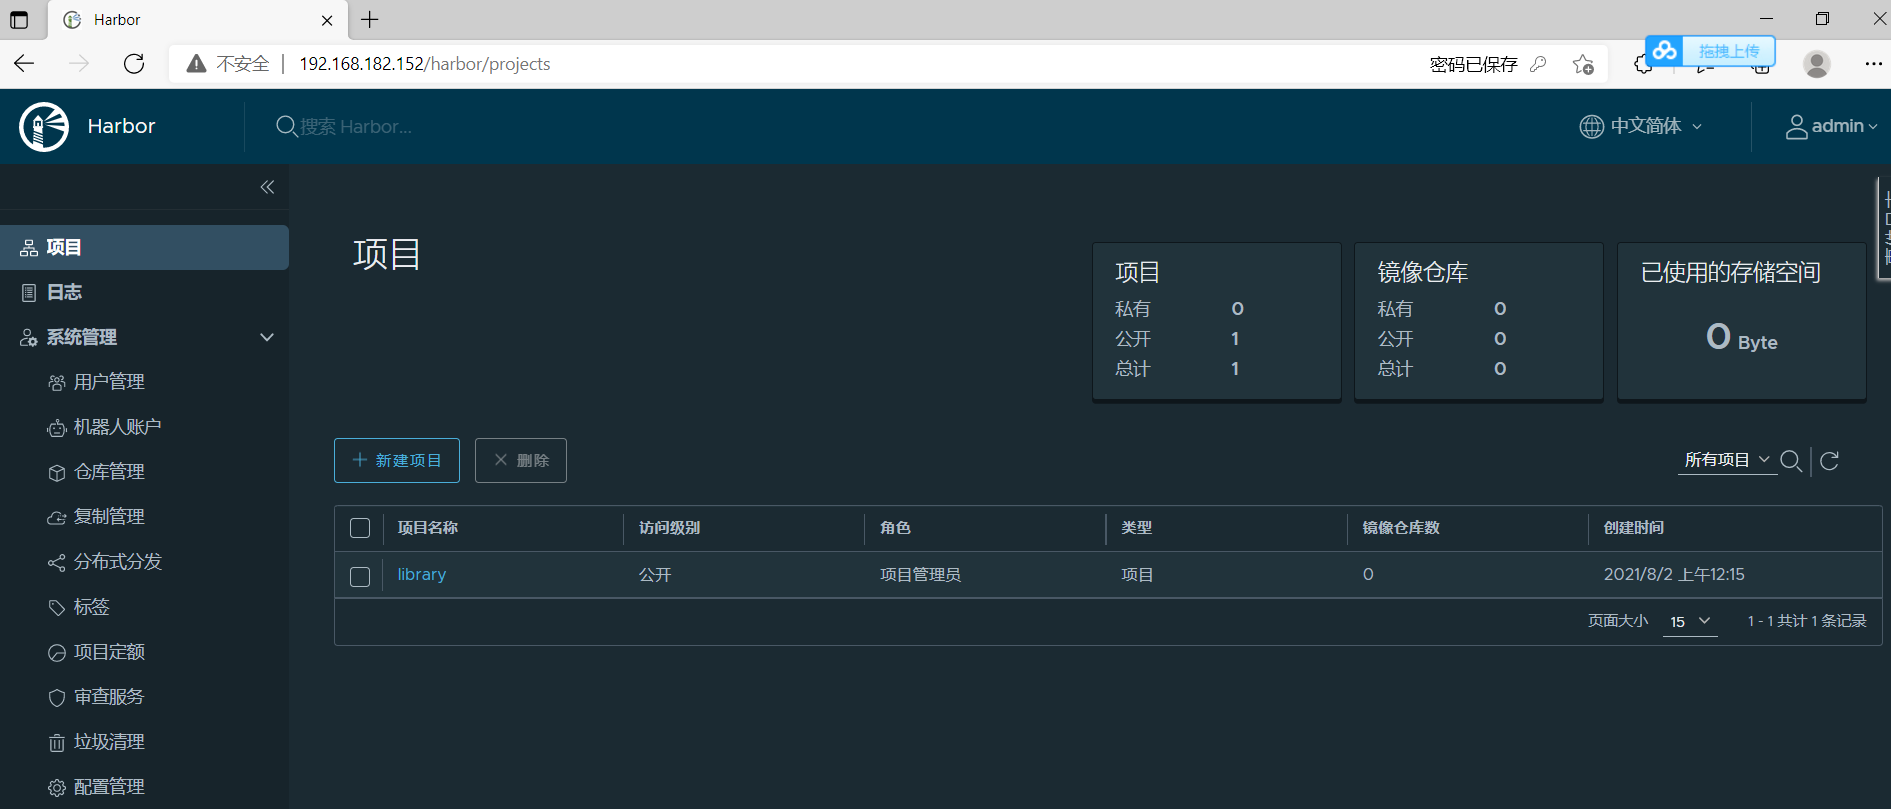Open the project list search magnifier
The image size is (1891, 809).
(1791, 460)
